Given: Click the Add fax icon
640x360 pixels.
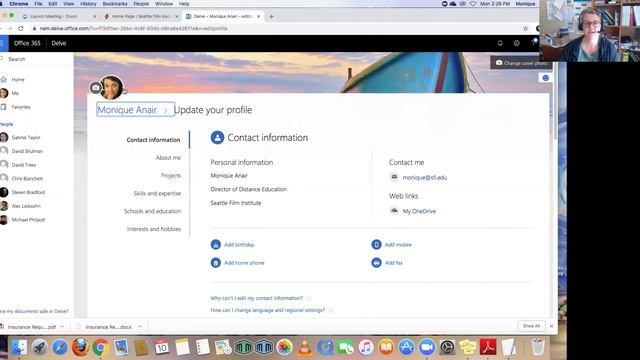Looking at the screenshot, I should tap(376, 263).
